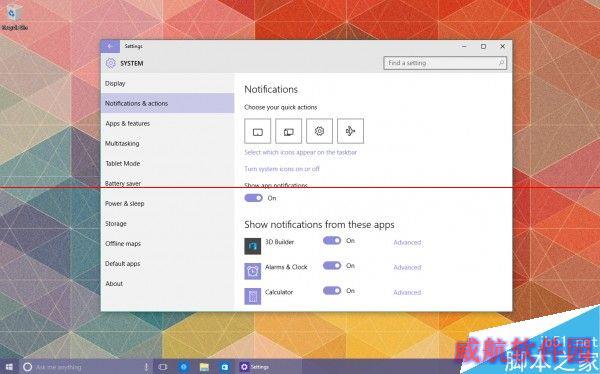Click Choose your quick actions label
Screen dimensions: 600x374
click(x=280, y=107)
